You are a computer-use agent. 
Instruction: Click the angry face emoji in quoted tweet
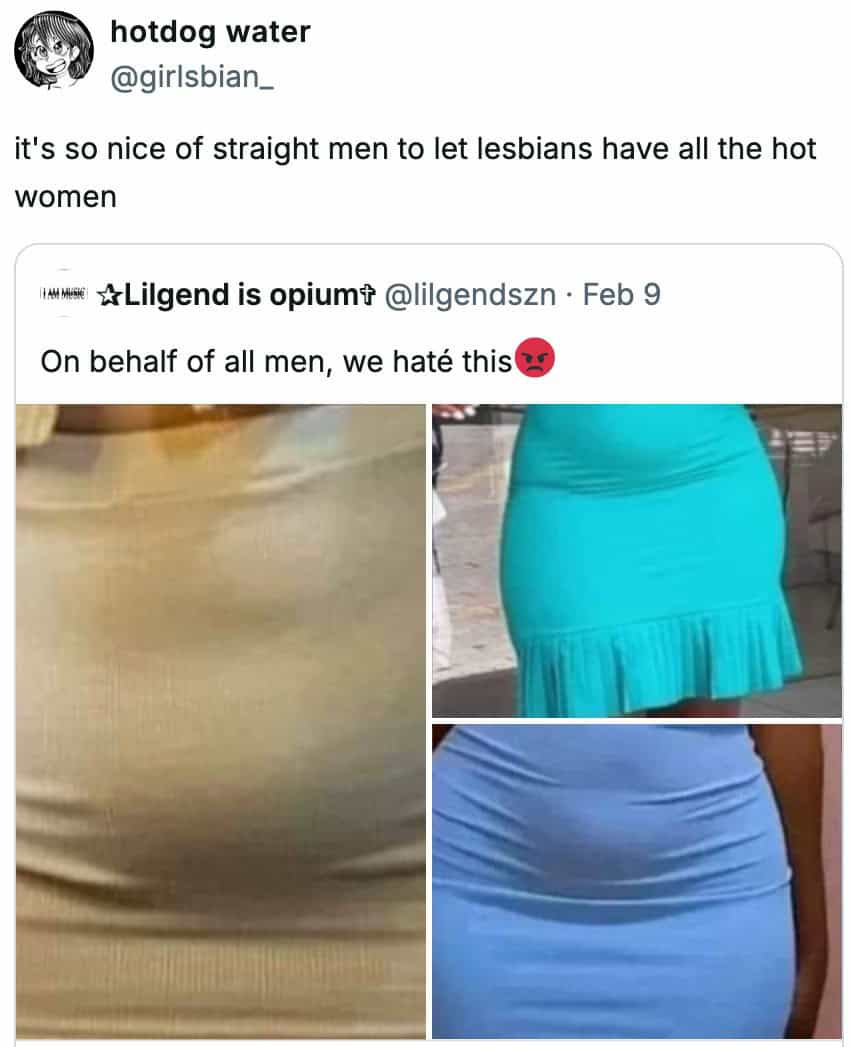click(535, 359)
